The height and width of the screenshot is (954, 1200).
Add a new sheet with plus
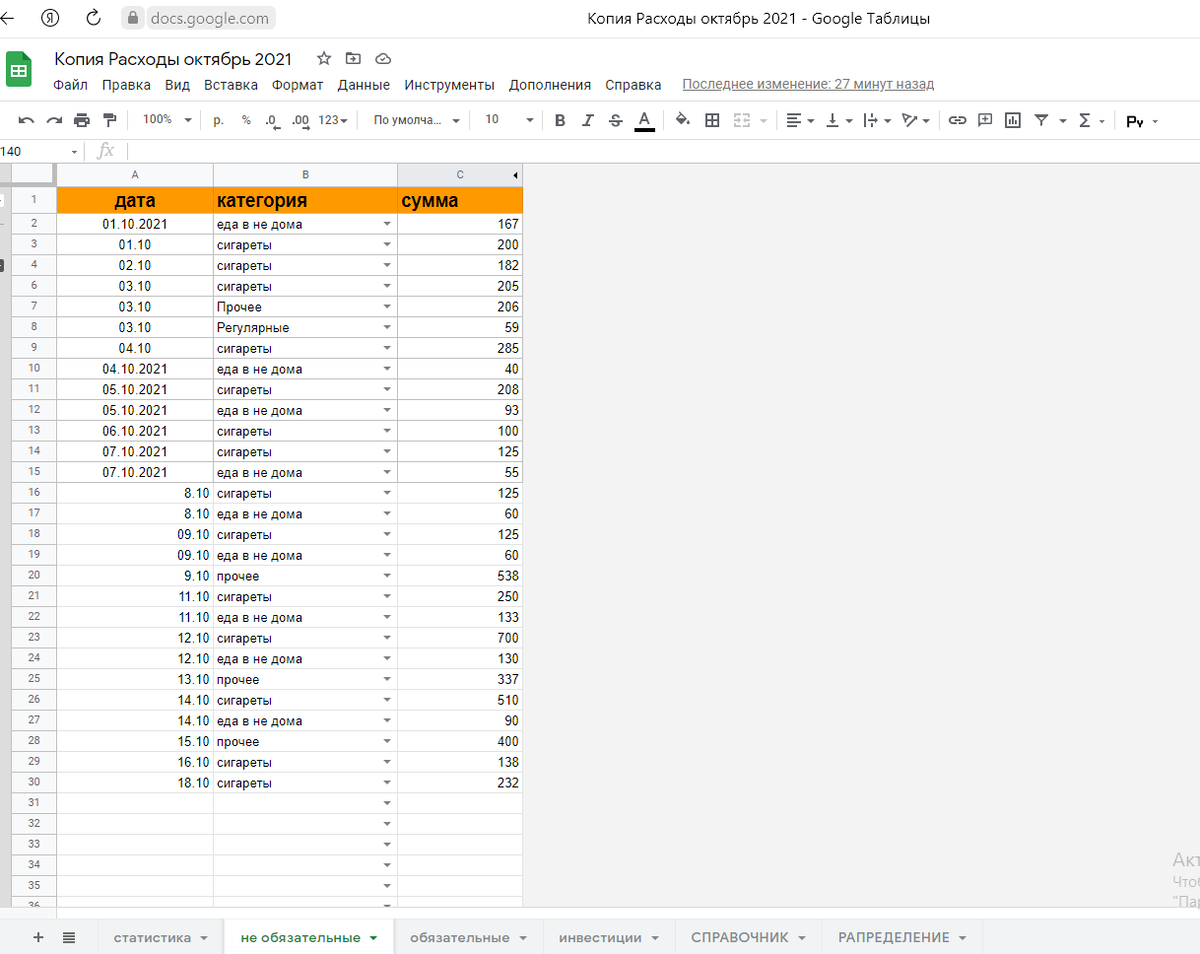(39, 937)
